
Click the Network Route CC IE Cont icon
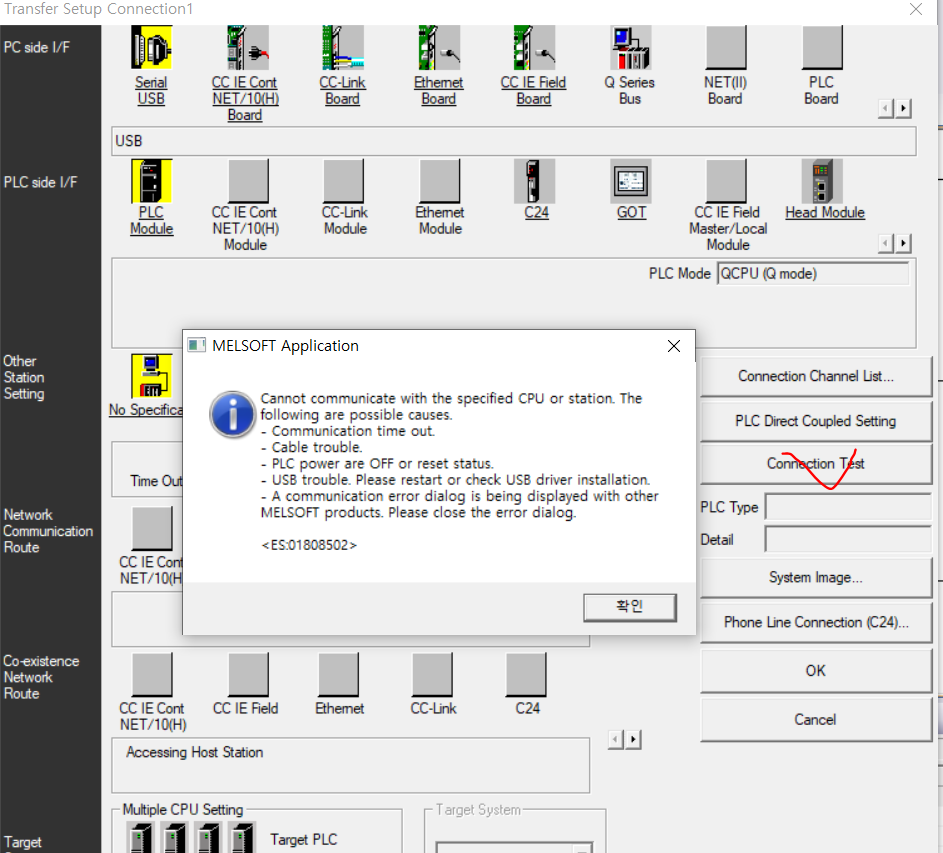click(152, 528)
